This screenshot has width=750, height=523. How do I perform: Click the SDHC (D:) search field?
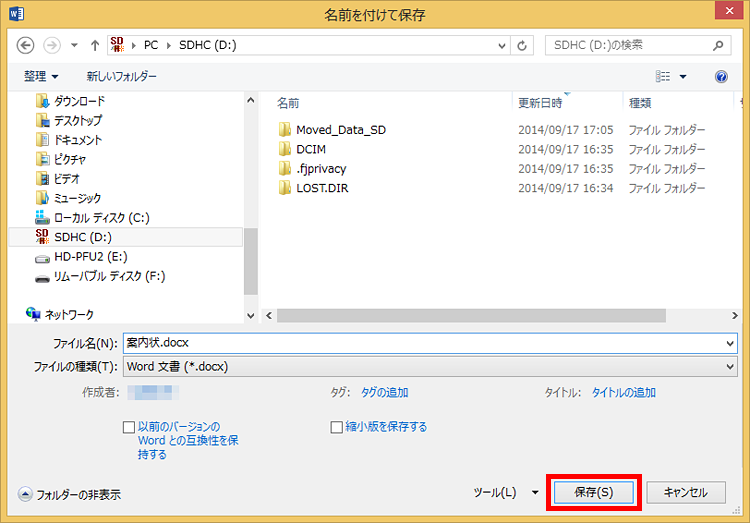point(630,46)
